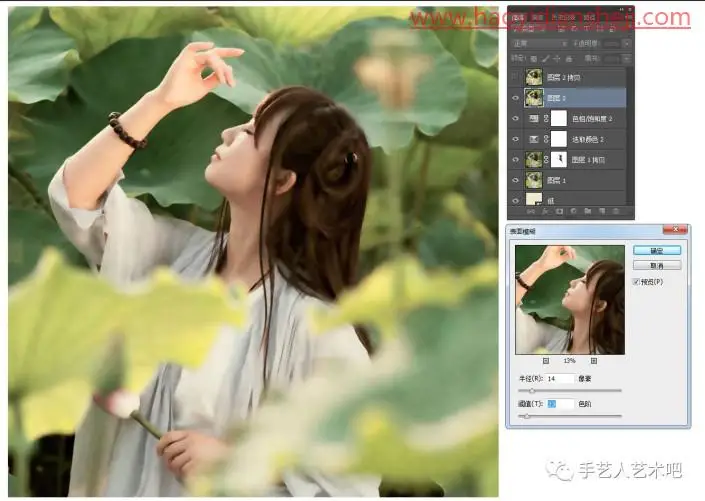
Task: Lock image pixels brush icon
Action: tap(545, 58)
